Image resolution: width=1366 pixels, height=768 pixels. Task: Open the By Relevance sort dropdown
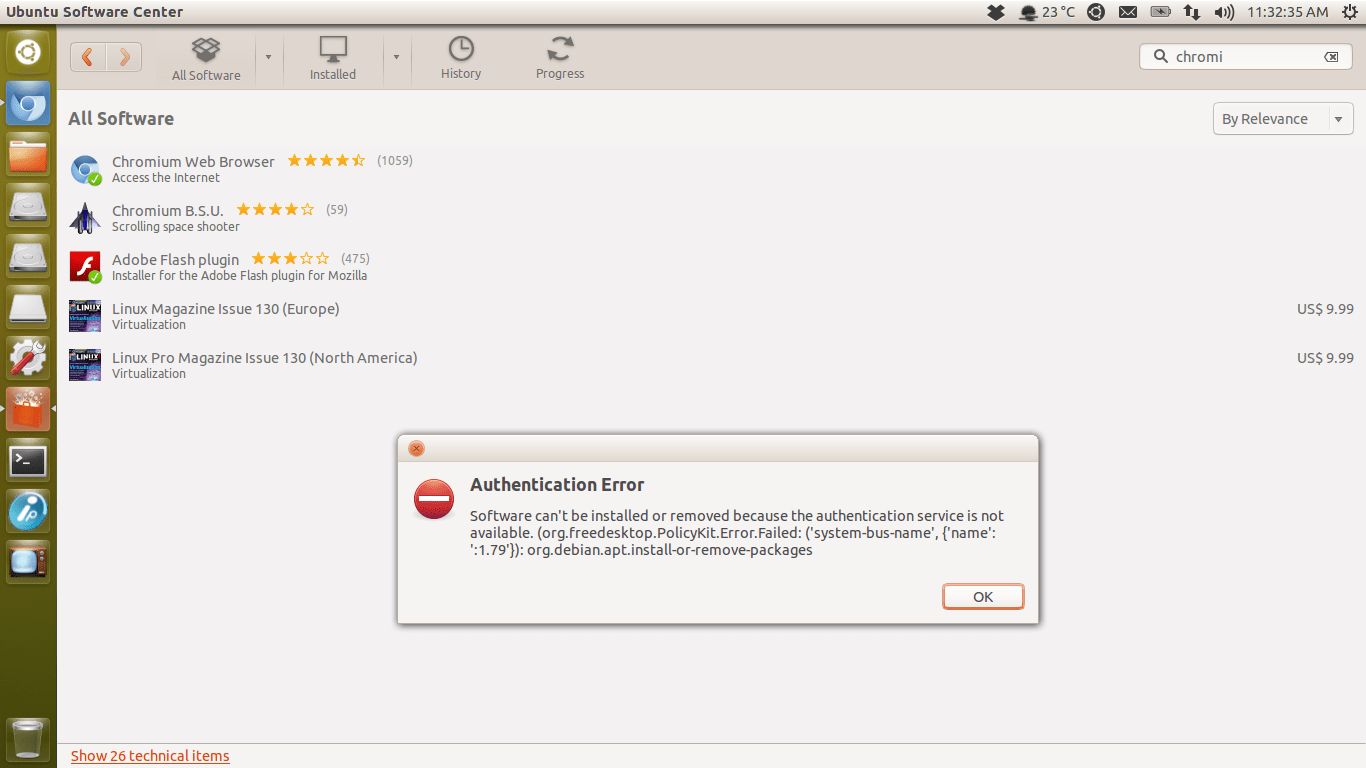(1283, 119)
